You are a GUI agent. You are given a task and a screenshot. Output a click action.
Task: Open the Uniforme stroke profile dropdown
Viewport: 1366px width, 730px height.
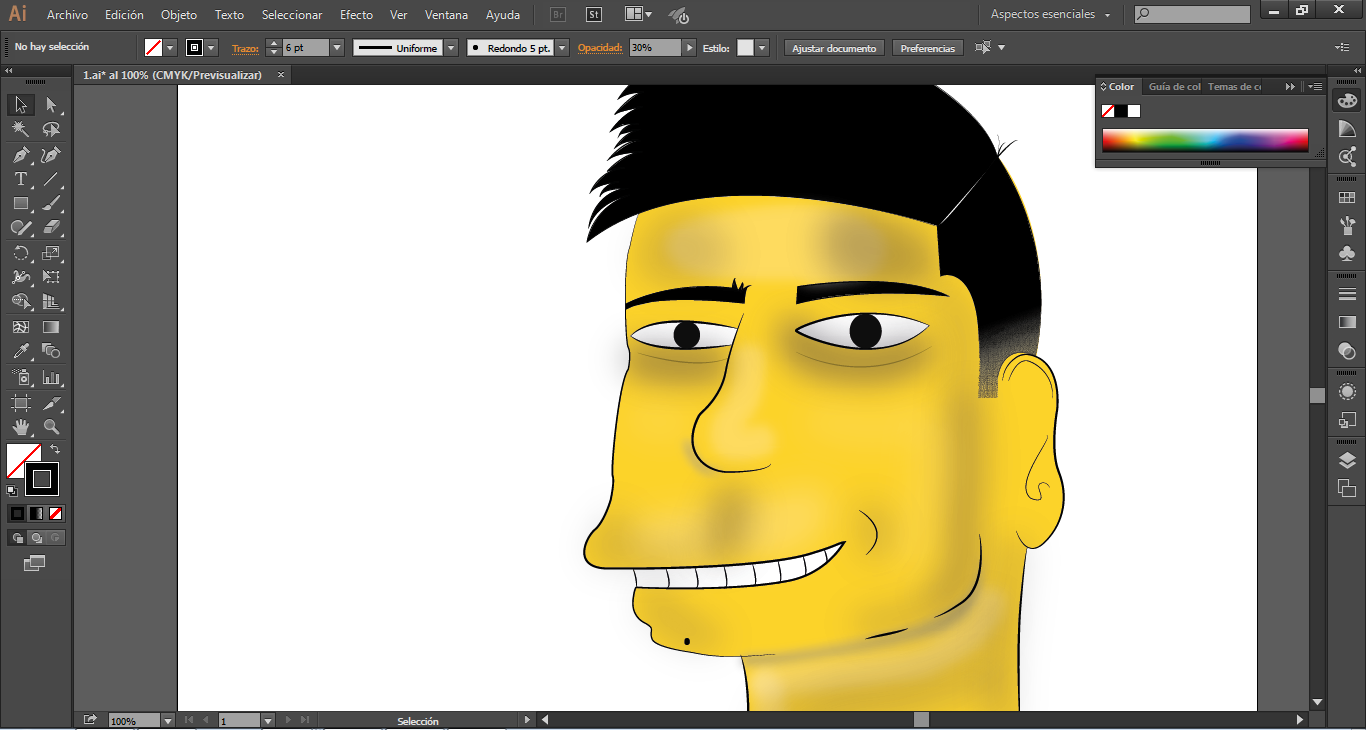point(451,48)
